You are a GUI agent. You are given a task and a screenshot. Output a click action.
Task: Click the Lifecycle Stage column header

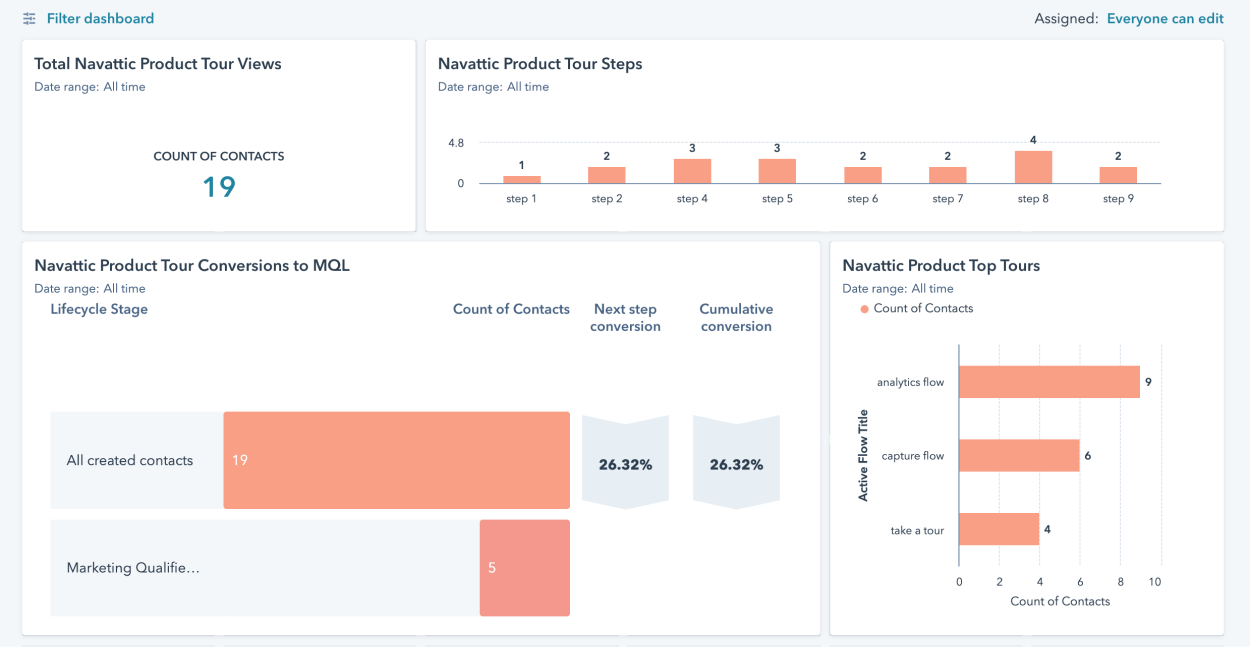99,309
